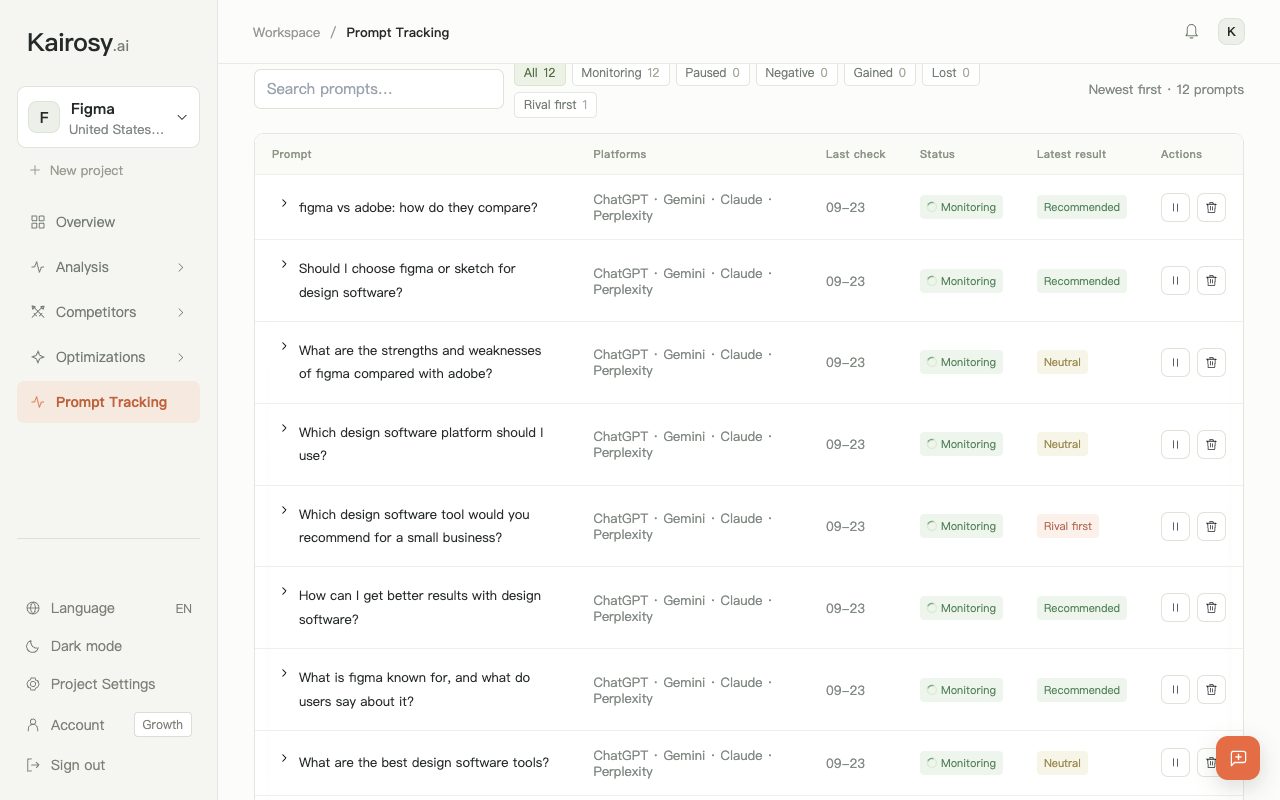Delete the 'better results' prompt
1280x800 pixels.
tap(1211, 608)
